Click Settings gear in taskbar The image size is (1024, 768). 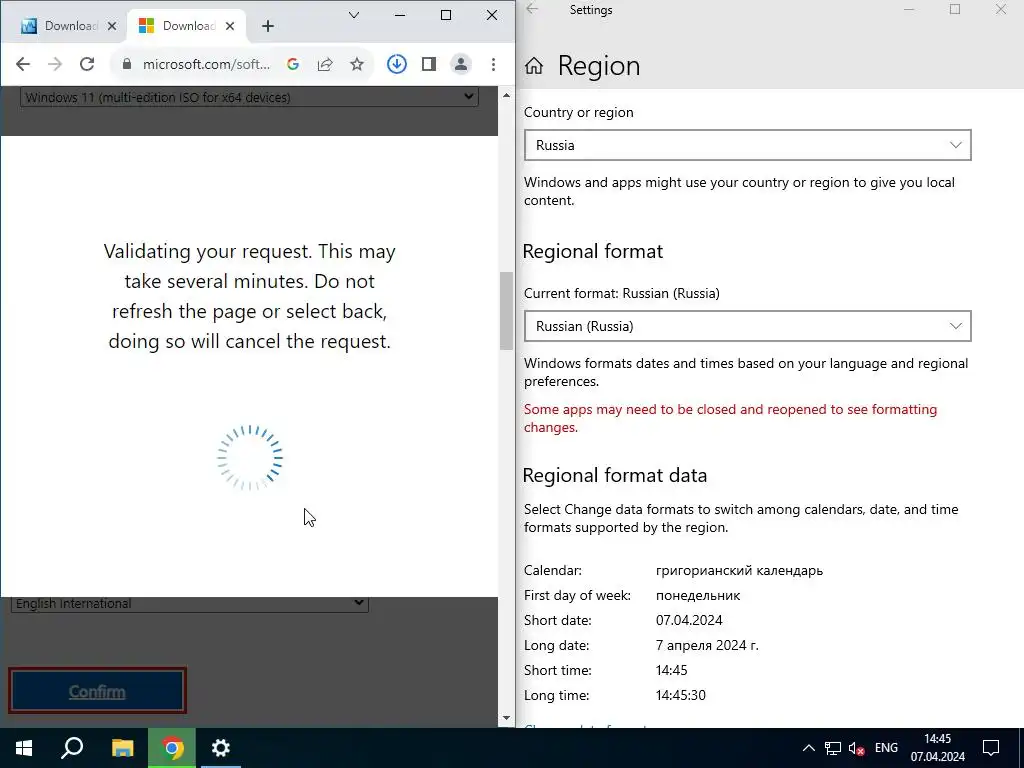pos(221,748)
